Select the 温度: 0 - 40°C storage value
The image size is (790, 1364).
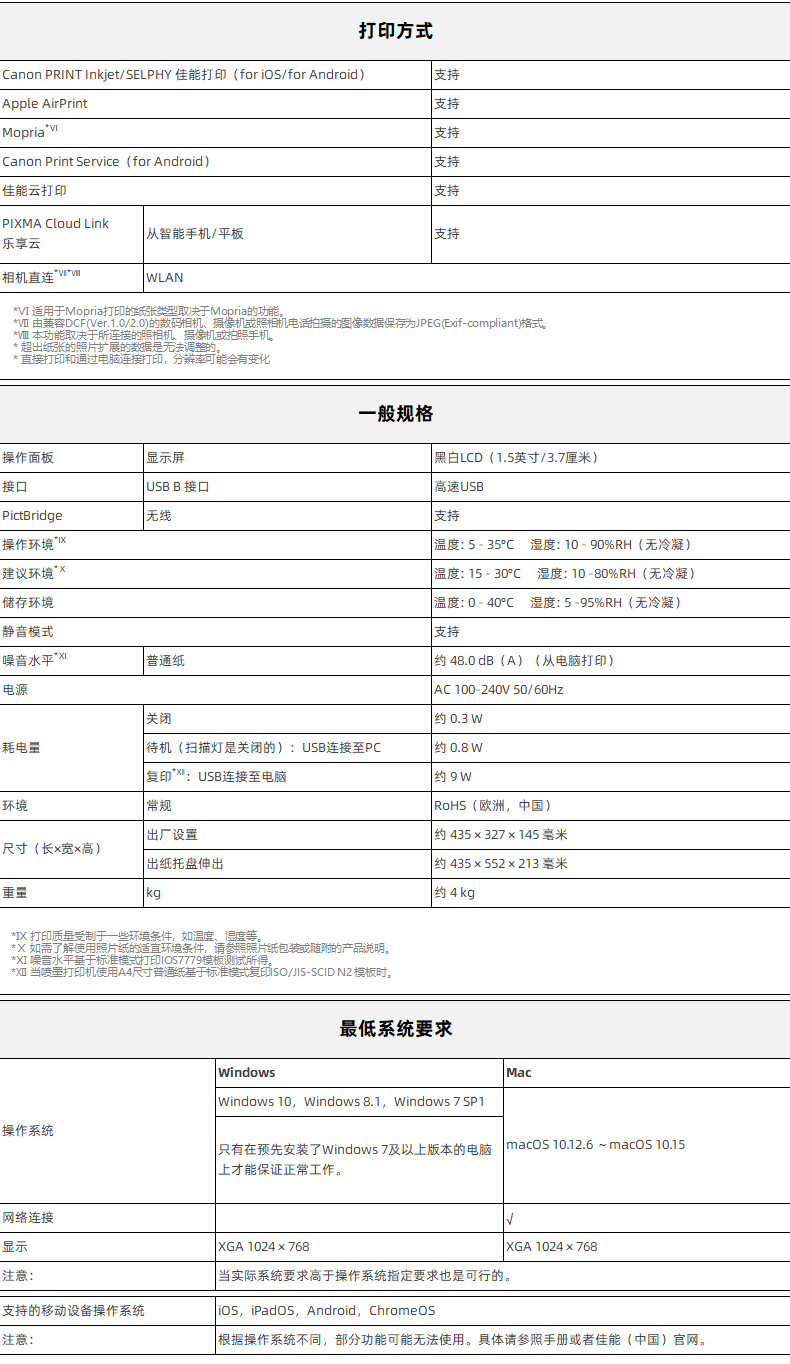tap(558, 602)
